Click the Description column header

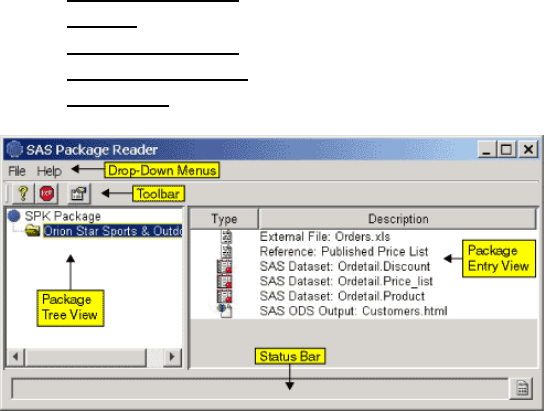click(398, 219)
